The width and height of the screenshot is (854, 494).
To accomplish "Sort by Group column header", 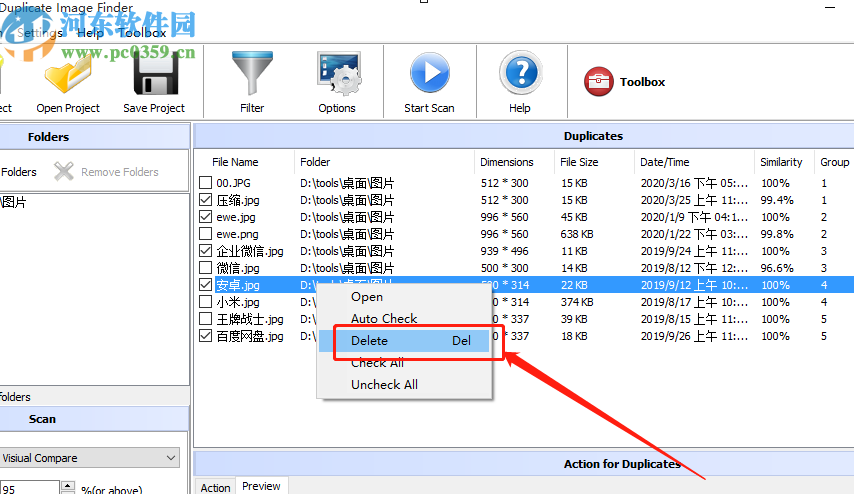I will 834,162.
